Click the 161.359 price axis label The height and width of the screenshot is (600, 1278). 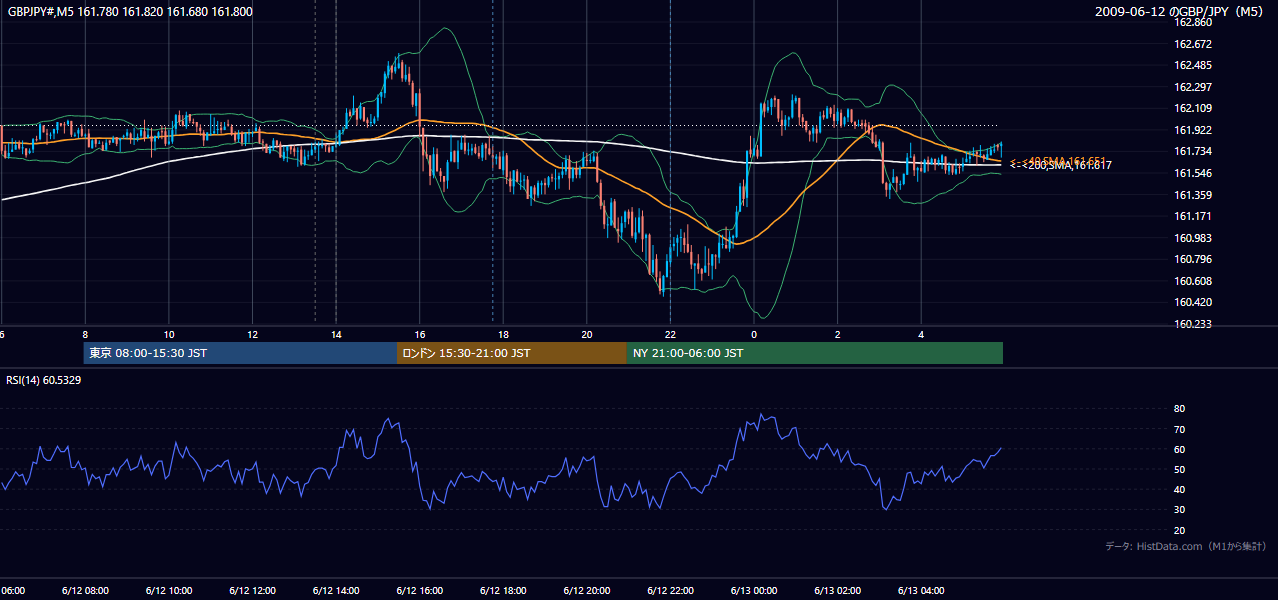[1192, 195]
